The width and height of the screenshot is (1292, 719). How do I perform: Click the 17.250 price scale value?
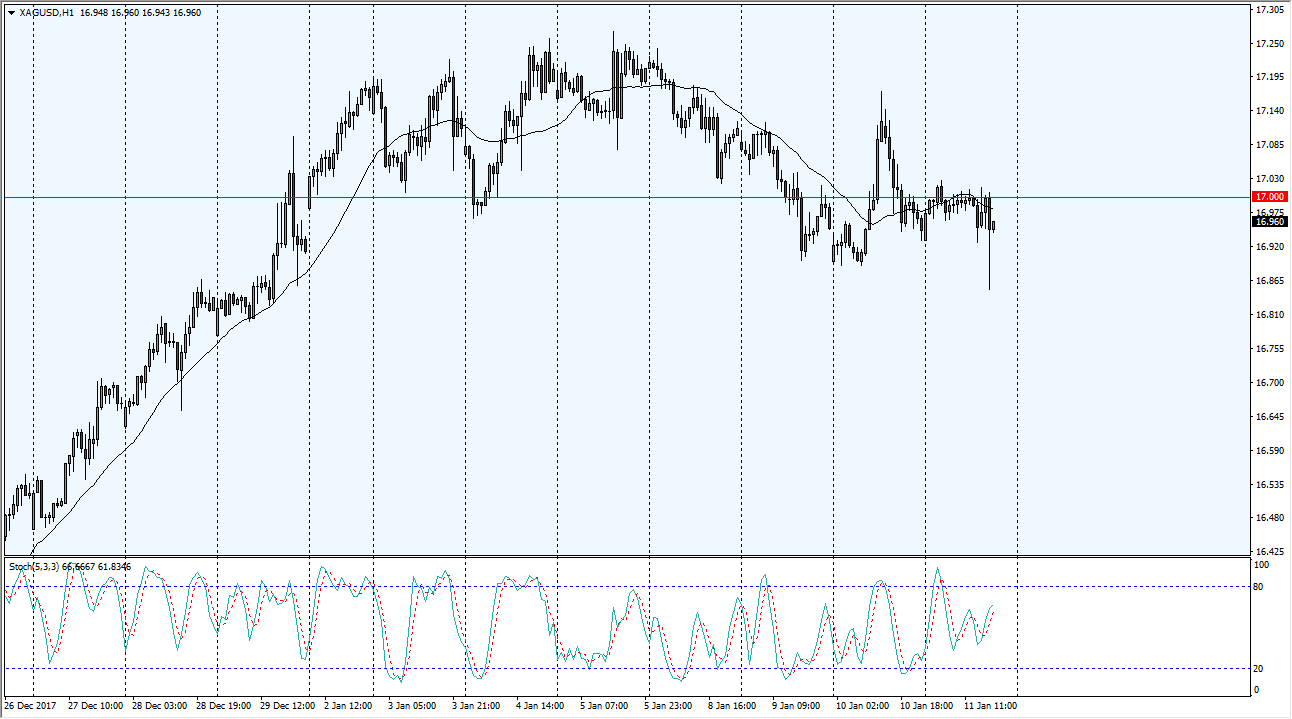pyautogui.click(x=1269, y=43)
